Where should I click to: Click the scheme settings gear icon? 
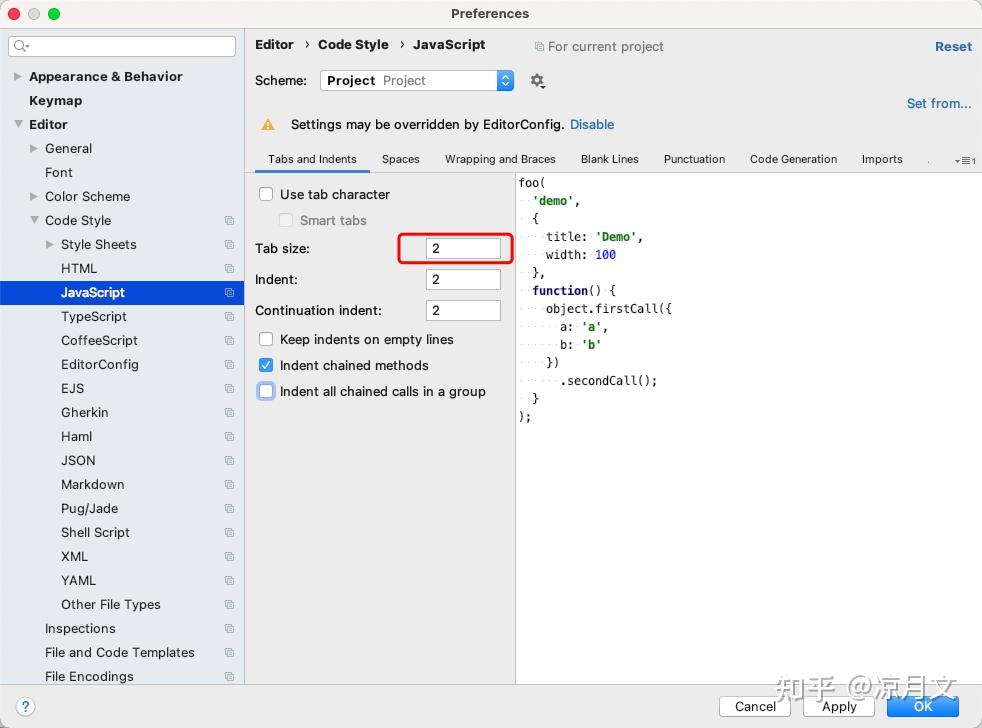(537, 81)
